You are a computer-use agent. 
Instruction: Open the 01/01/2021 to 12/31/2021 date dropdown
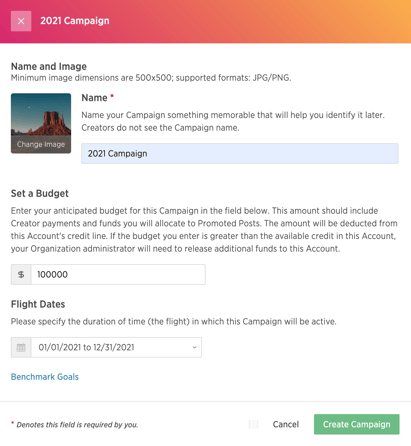coord(116,348)
